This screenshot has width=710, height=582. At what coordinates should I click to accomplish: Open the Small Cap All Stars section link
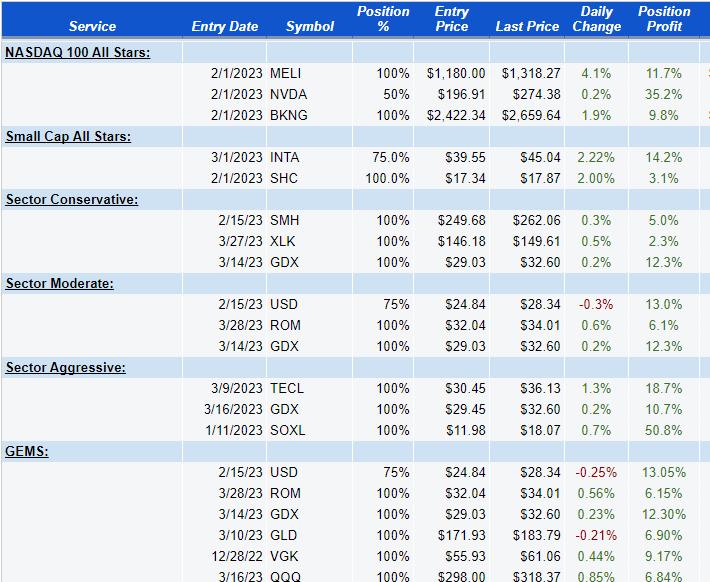coord(68,136)
